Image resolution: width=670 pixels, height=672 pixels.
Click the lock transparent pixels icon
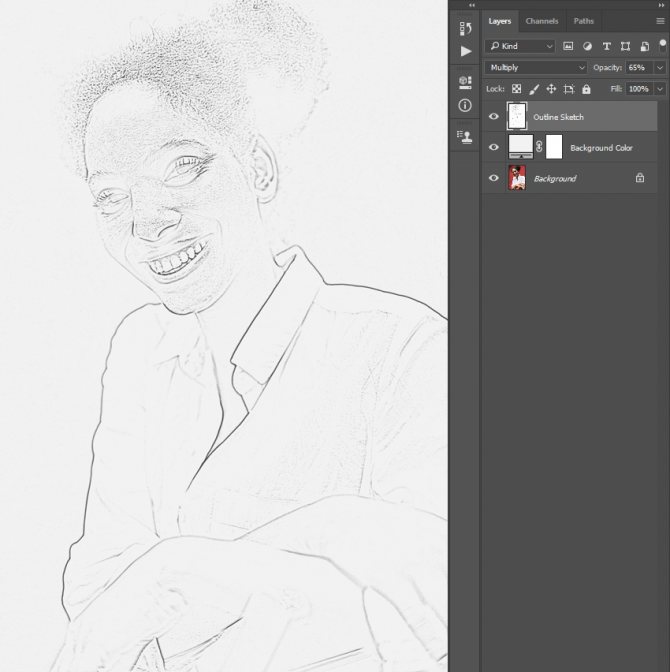click(516, 89)
